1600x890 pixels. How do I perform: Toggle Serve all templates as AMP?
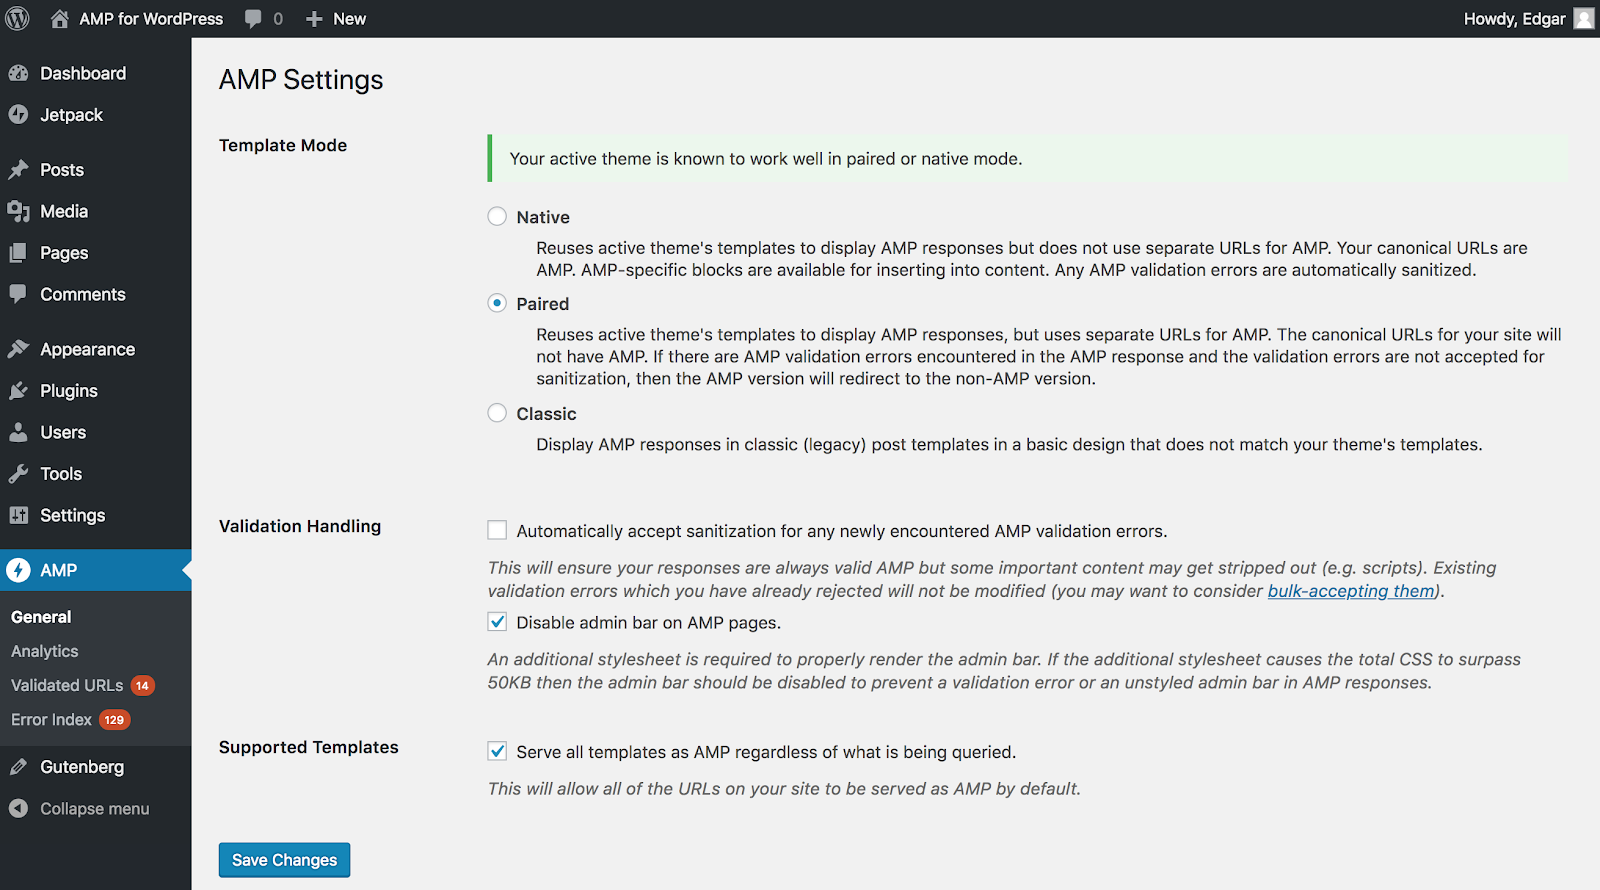[497, 750]
